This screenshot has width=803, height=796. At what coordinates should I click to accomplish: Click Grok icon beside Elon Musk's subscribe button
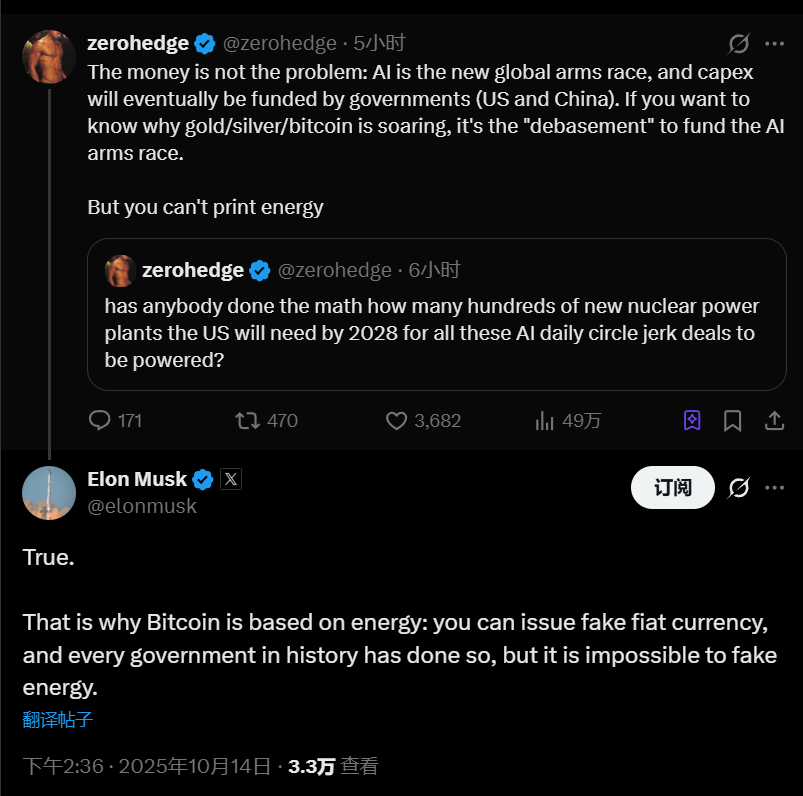pyautogui.click(x=739, y=487)
